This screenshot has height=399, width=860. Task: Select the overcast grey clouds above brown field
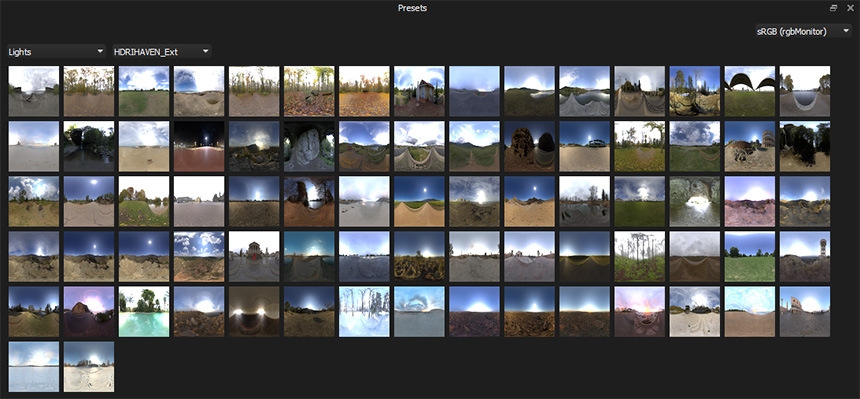click(x=694, y=256)
